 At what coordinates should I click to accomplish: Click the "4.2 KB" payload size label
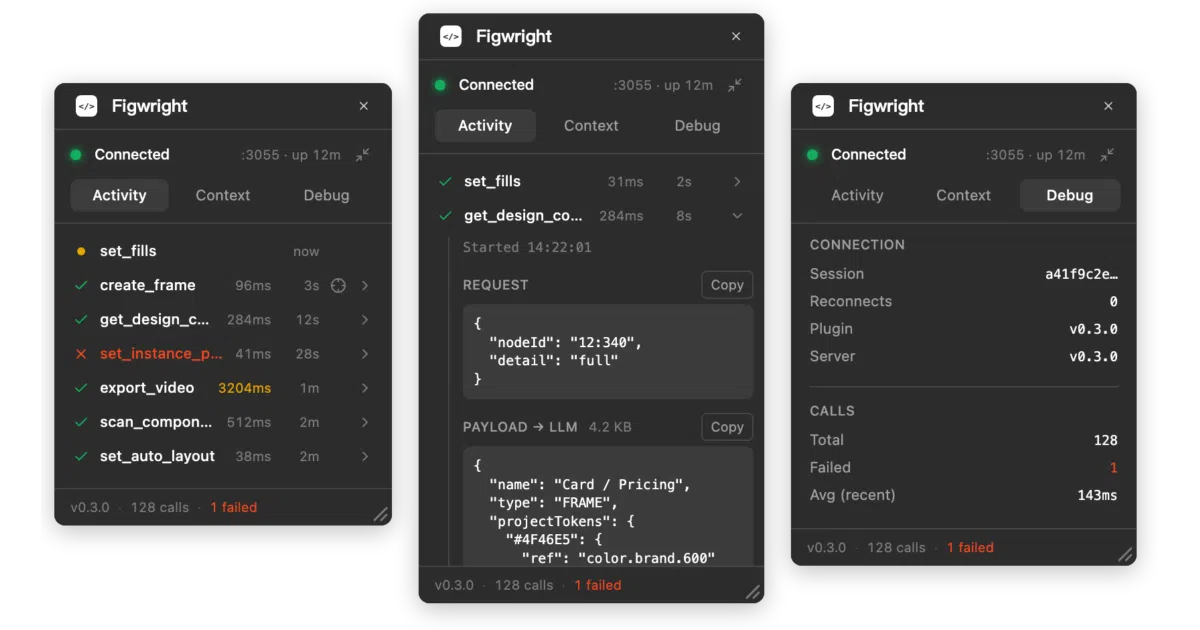pos(610,427)
